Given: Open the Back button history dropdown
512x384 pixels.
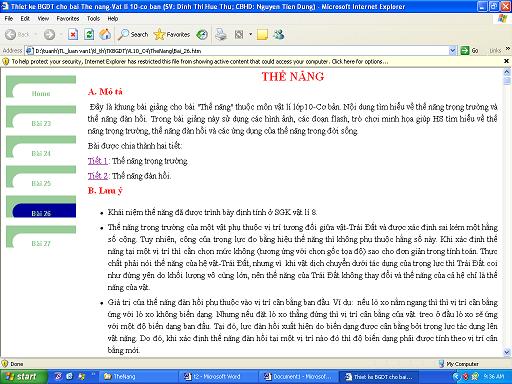Looking at the screenshot, I should click(36, 34).
